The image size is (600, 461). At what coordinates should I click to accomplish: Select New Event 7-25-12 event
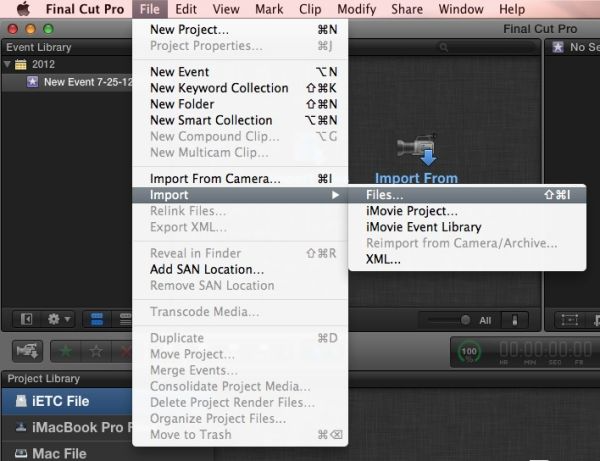pyautogui.click(x=67, y=82)
